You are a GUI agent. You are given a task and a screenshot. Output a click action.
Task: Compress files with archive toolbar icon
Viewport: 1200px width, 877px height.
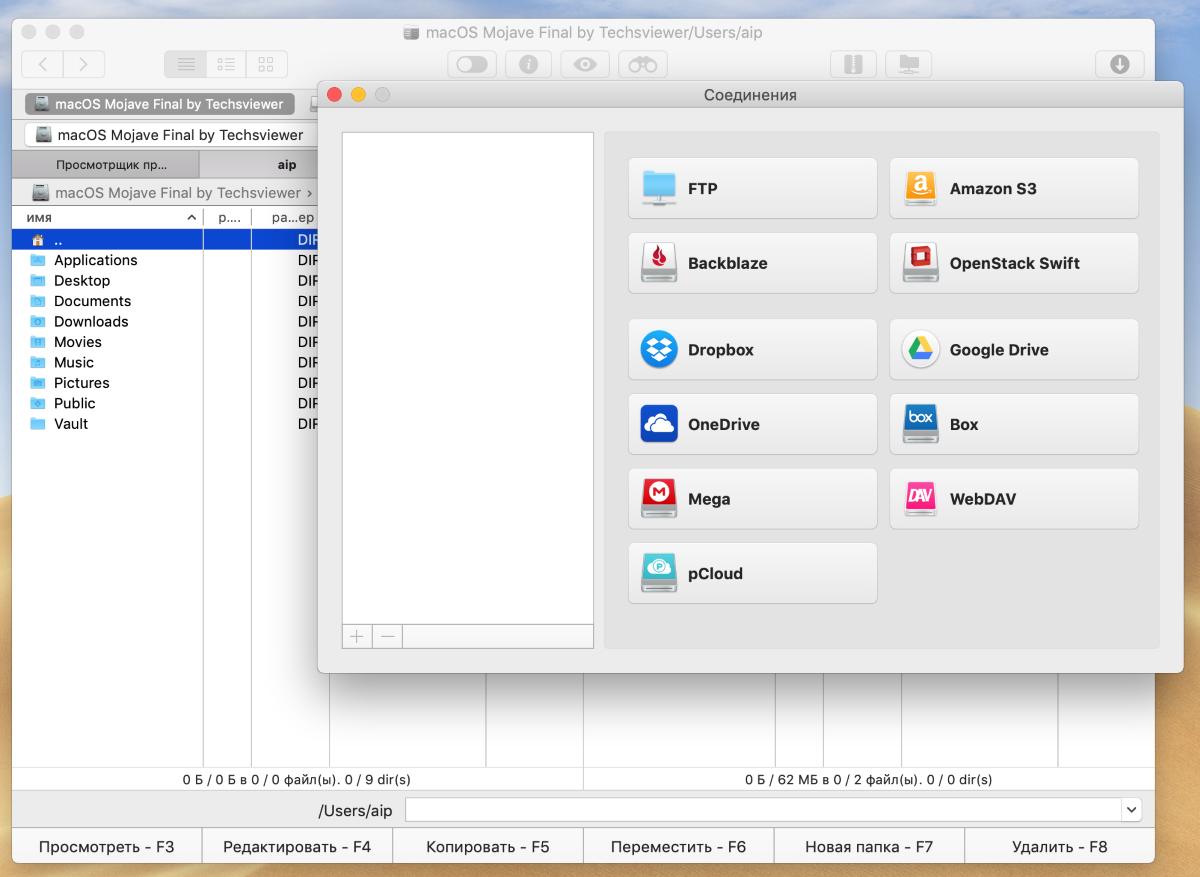852,64
